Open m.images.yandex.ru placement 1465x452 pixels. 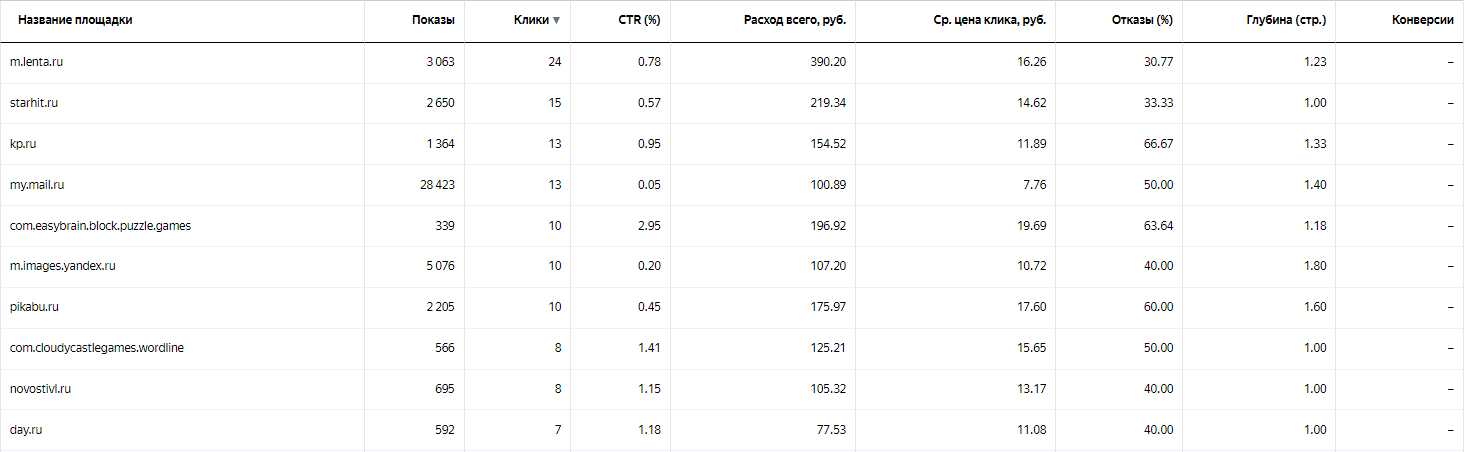tap(63, 266)
